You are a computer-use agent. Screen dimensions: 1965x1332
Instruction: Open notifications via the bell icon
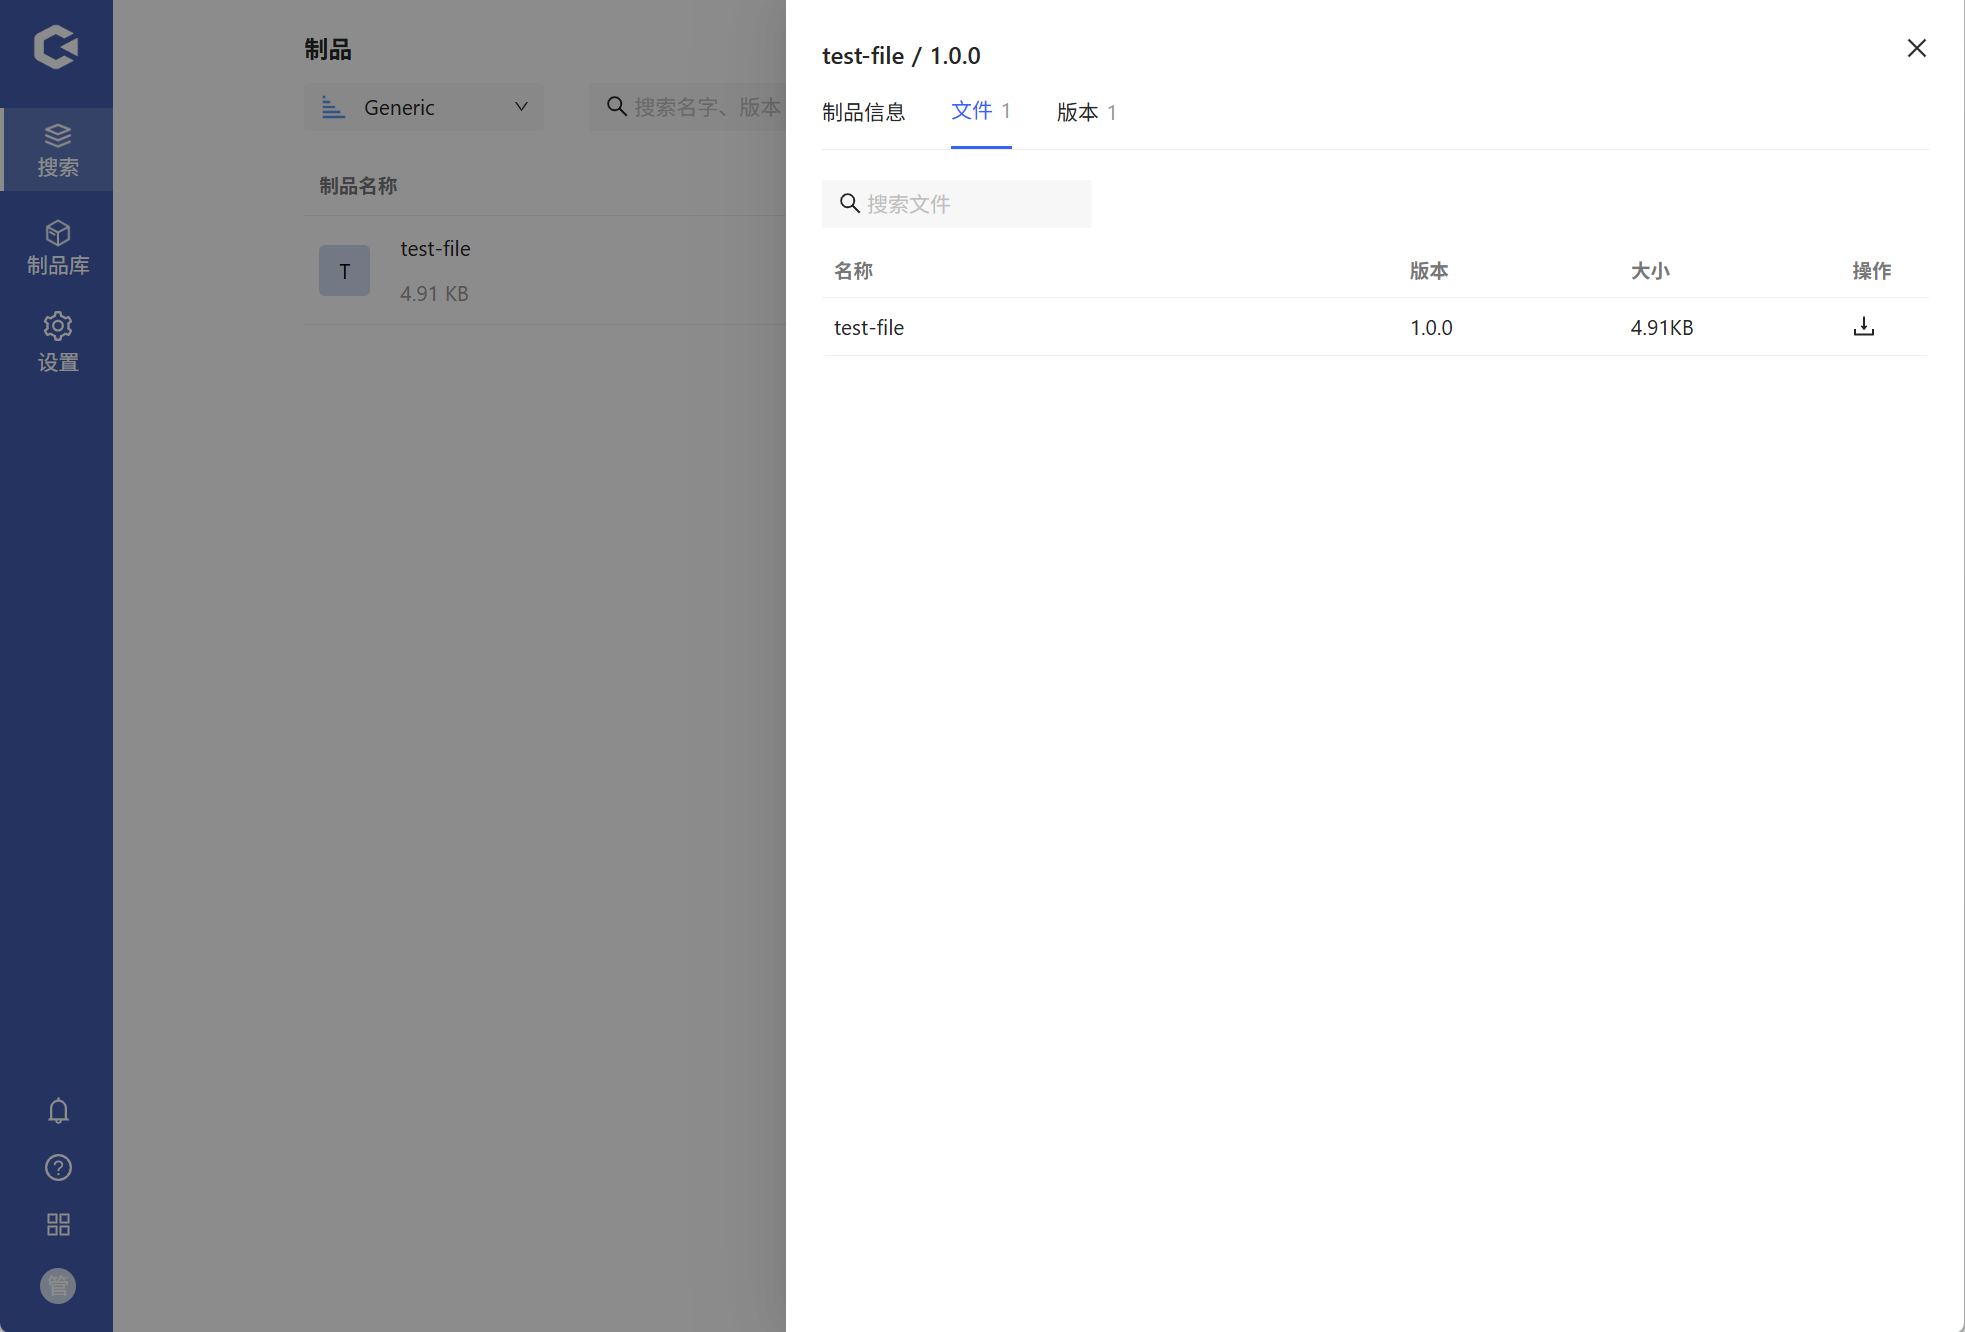[x=58, y=1111]
